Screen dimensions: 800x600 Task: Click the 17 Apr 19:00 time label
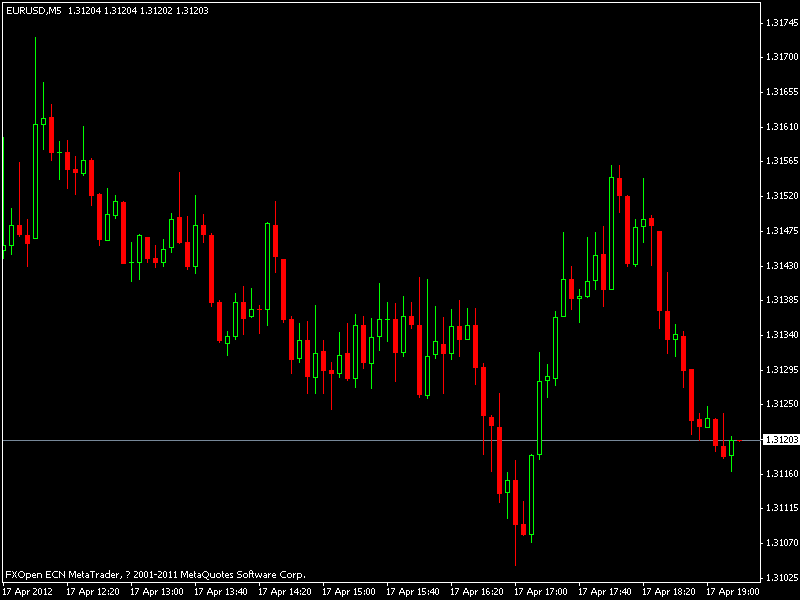[x=732, y=591]
